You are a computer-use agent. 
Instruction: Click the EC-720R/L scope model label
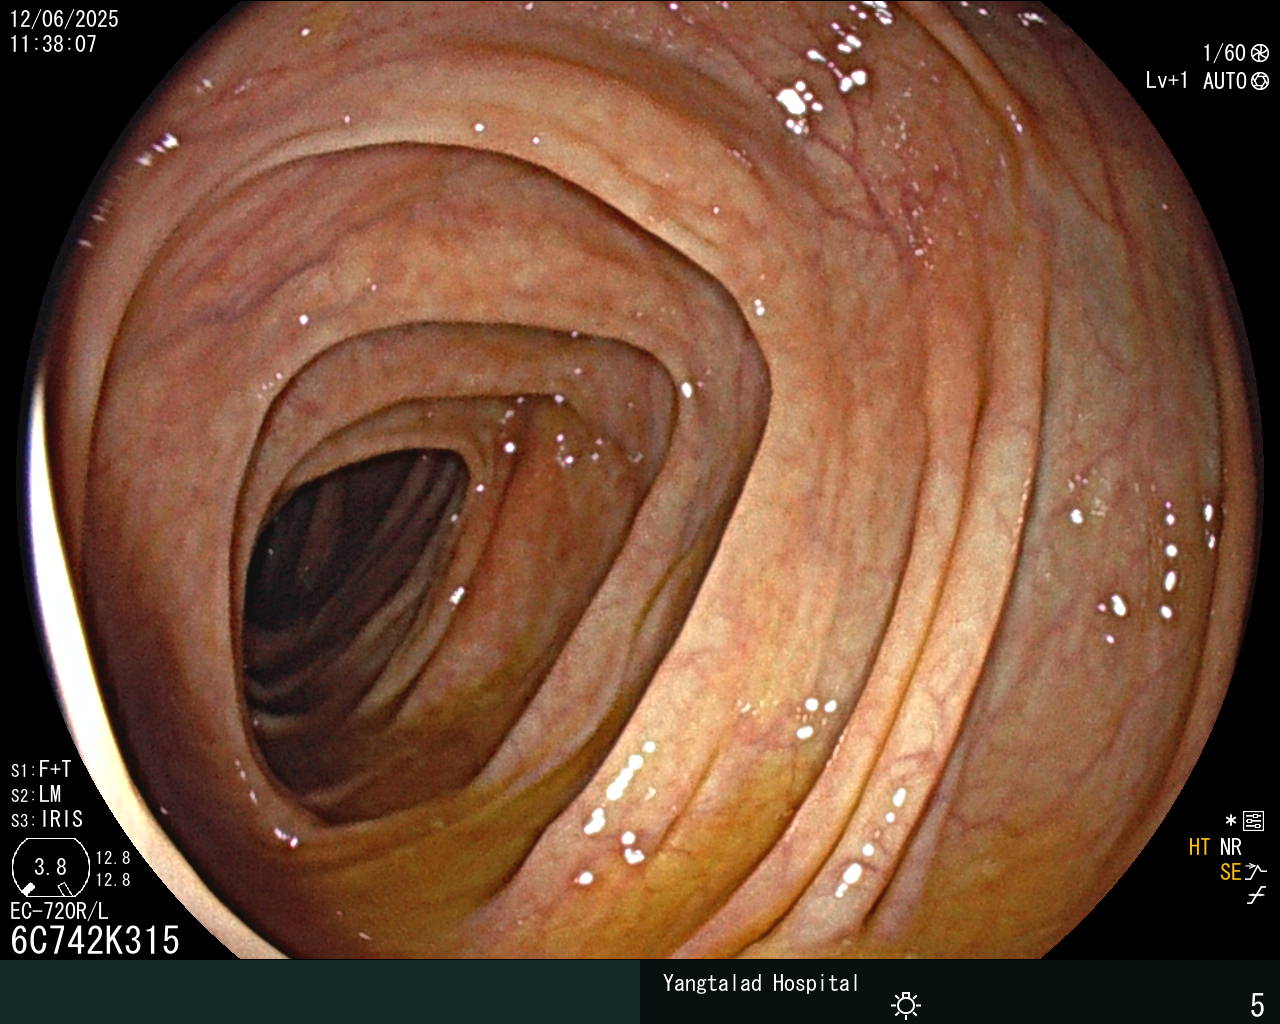point(59,911)
